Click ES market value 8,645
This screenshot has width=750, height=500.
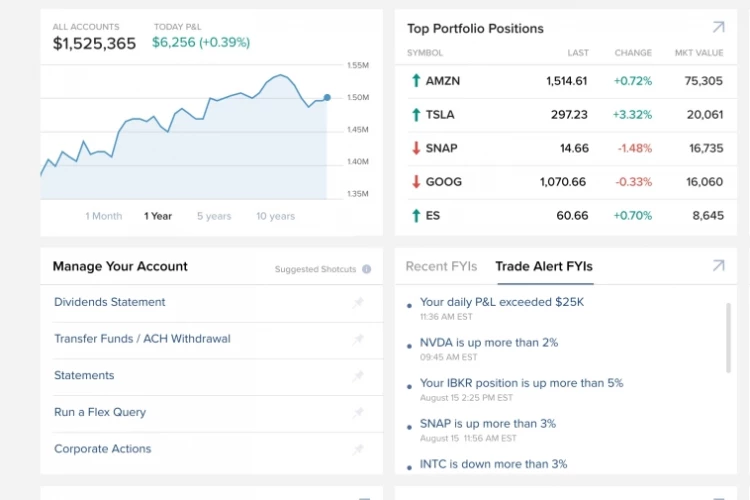click(708, 216)
